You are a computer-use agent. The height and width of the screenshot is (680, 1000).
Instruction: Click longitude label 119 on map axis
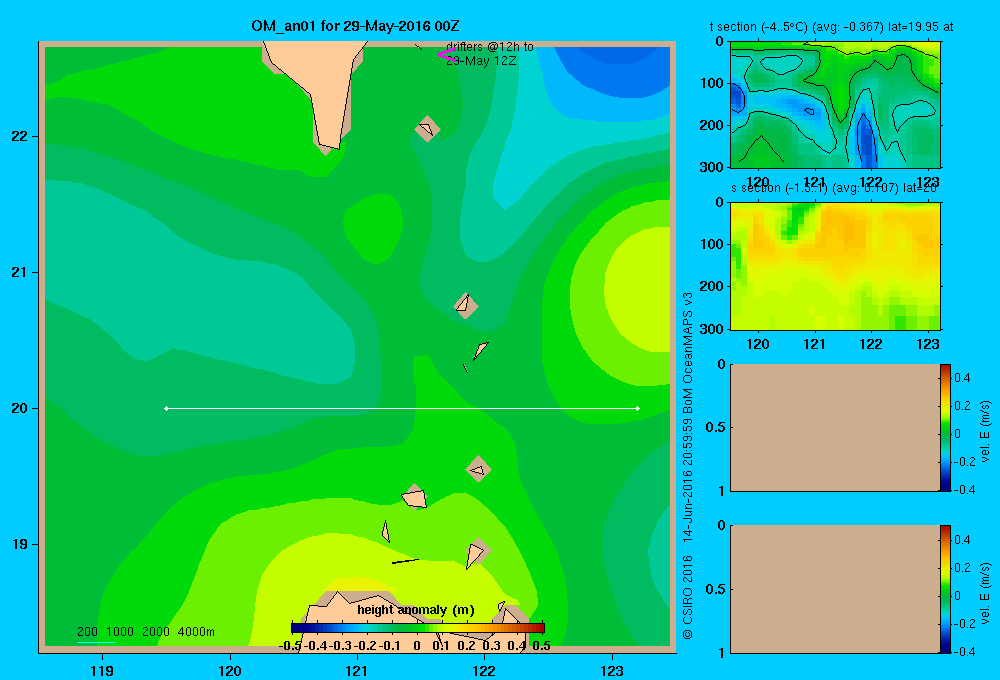[102, 670]
